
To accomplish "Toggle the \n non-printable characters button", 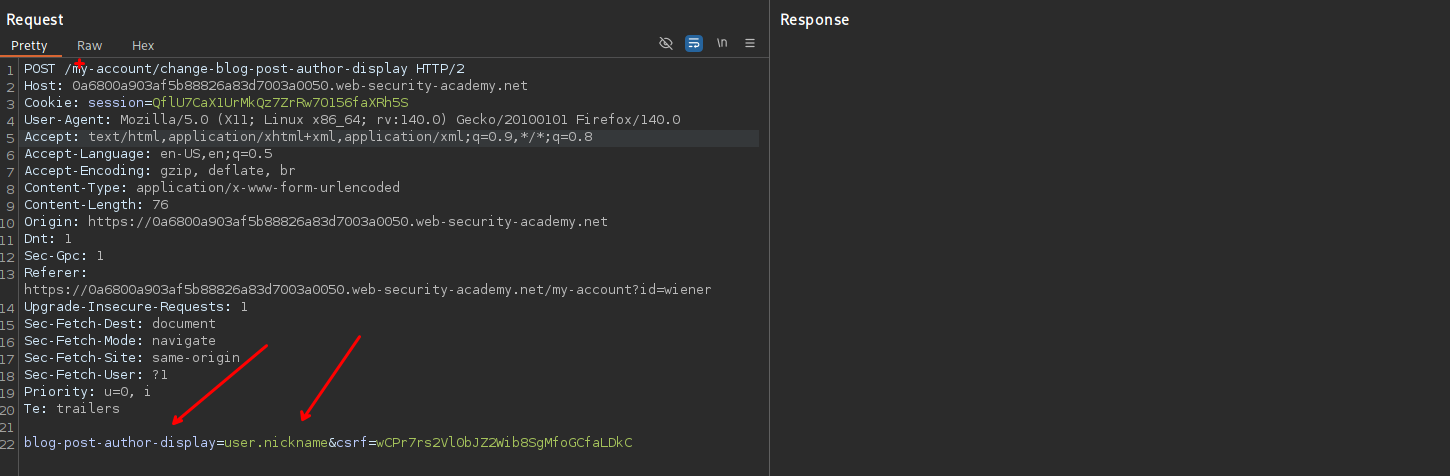I will pos(721,44).
